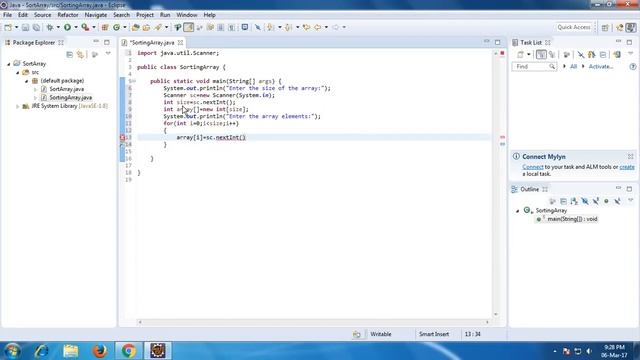640x360 pixels.
Task: Click the Open Perspective icon
Action: (x=605, y=27)
